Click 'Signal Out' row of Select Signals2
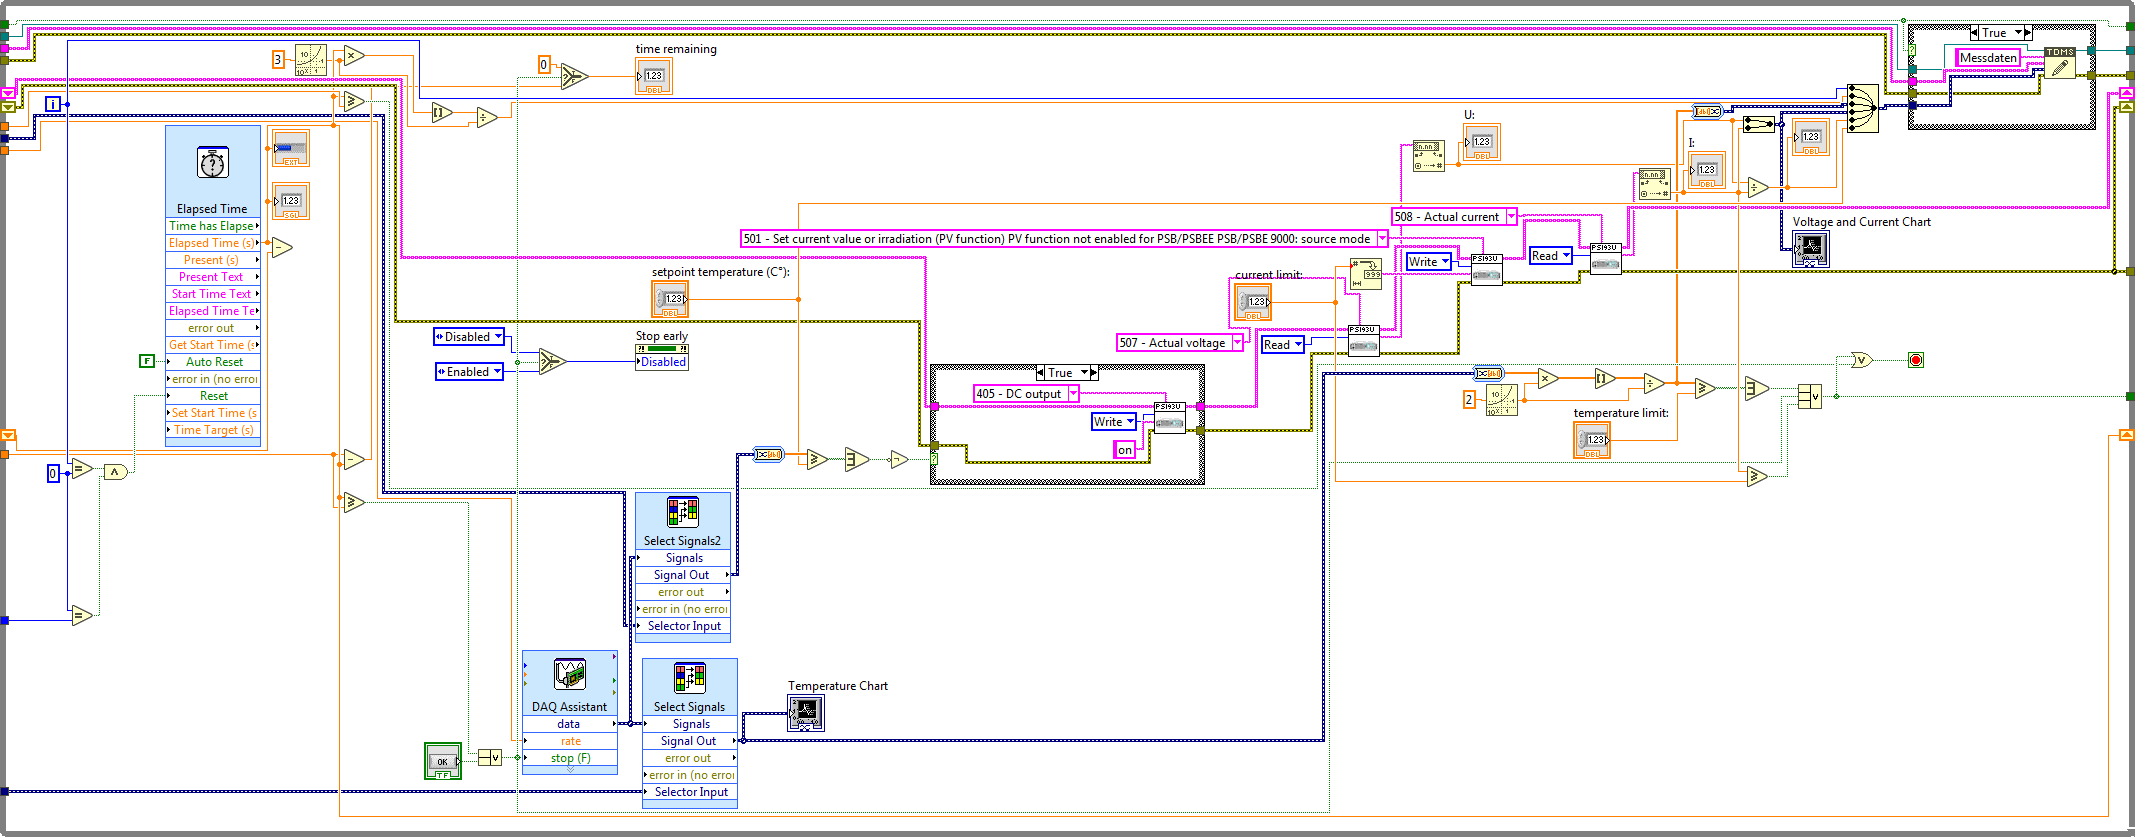The height and width of the screenshot is (837, 2135). pyautogui.click(x=683, y=575)
